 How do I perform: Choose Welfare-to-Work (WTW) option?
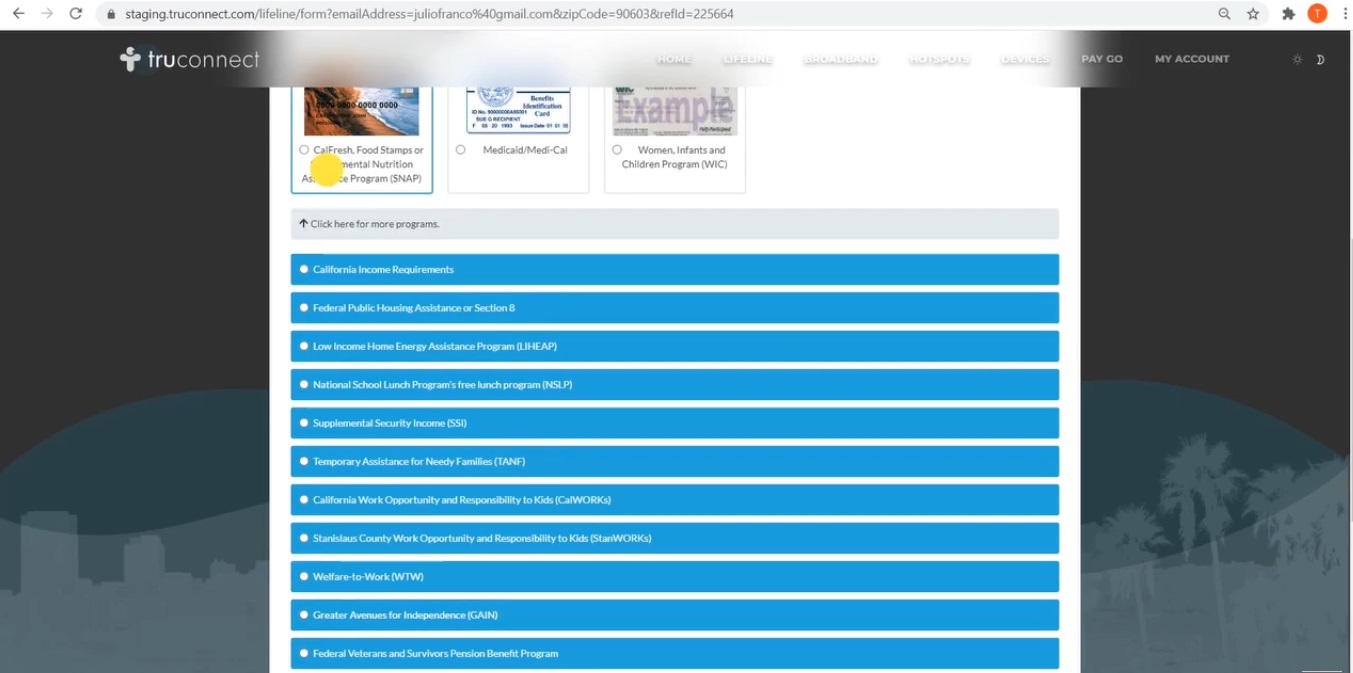point(675,577)
